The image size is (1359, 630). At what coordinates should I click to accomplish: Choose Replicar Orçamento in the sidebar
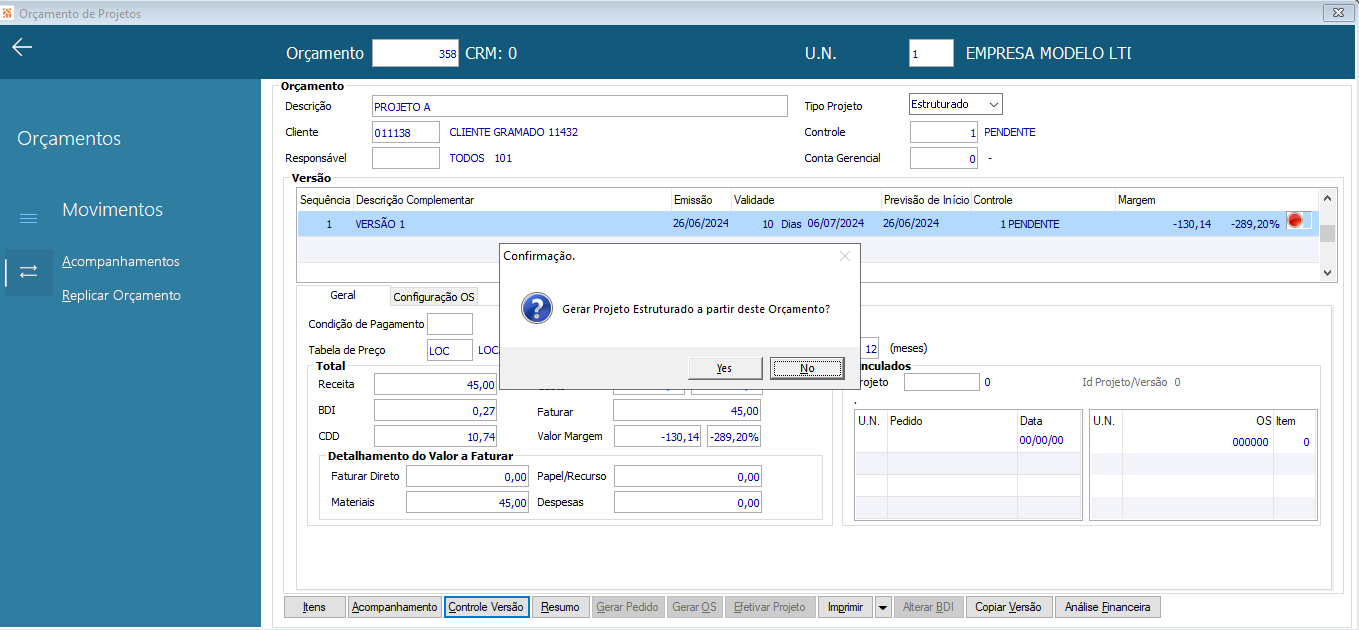click(121, 296)
